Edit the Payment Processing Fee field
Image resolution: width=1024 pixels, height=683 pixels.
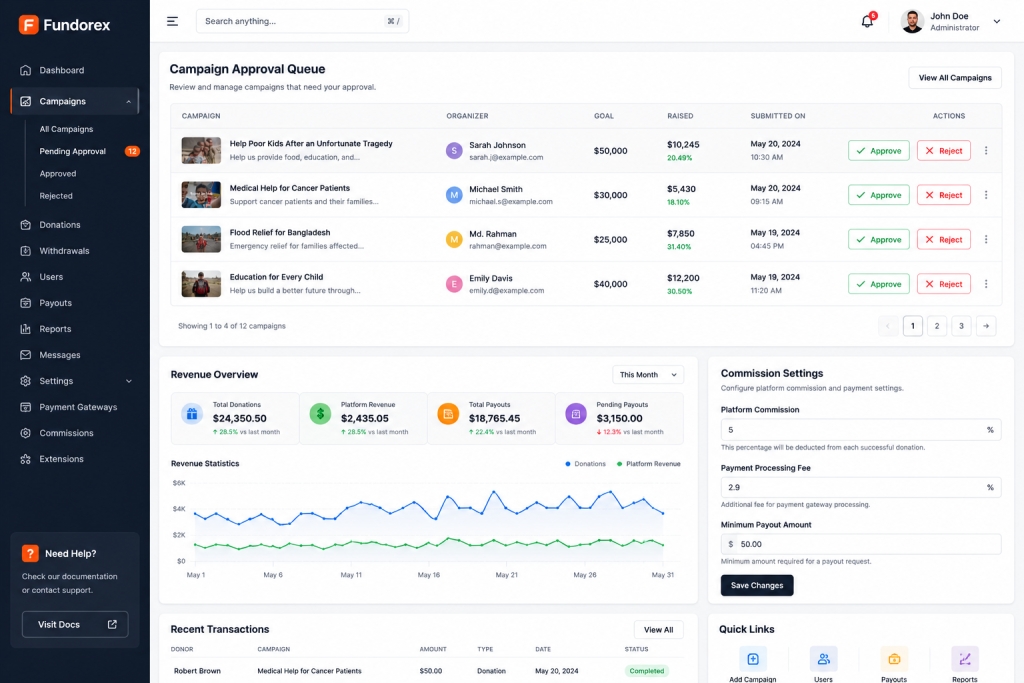[861, 488]
